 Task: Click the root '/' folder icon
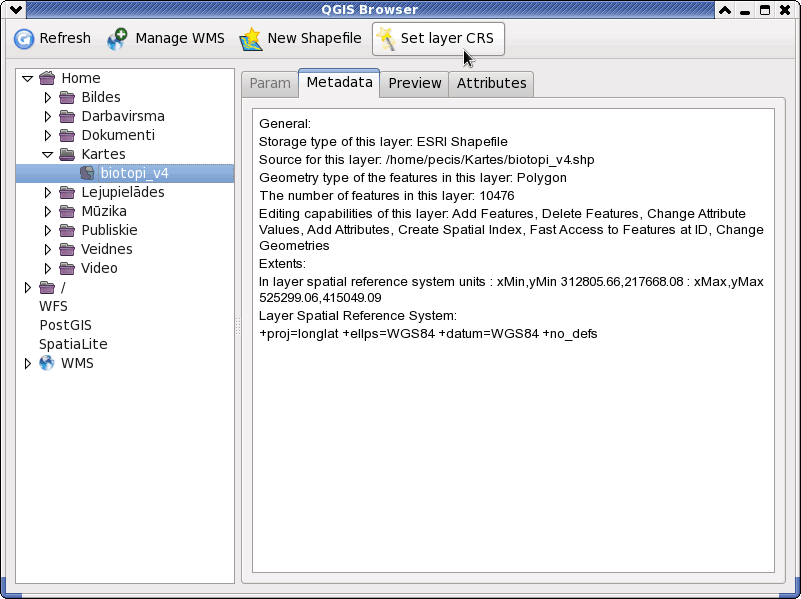[x=47, y=287]
